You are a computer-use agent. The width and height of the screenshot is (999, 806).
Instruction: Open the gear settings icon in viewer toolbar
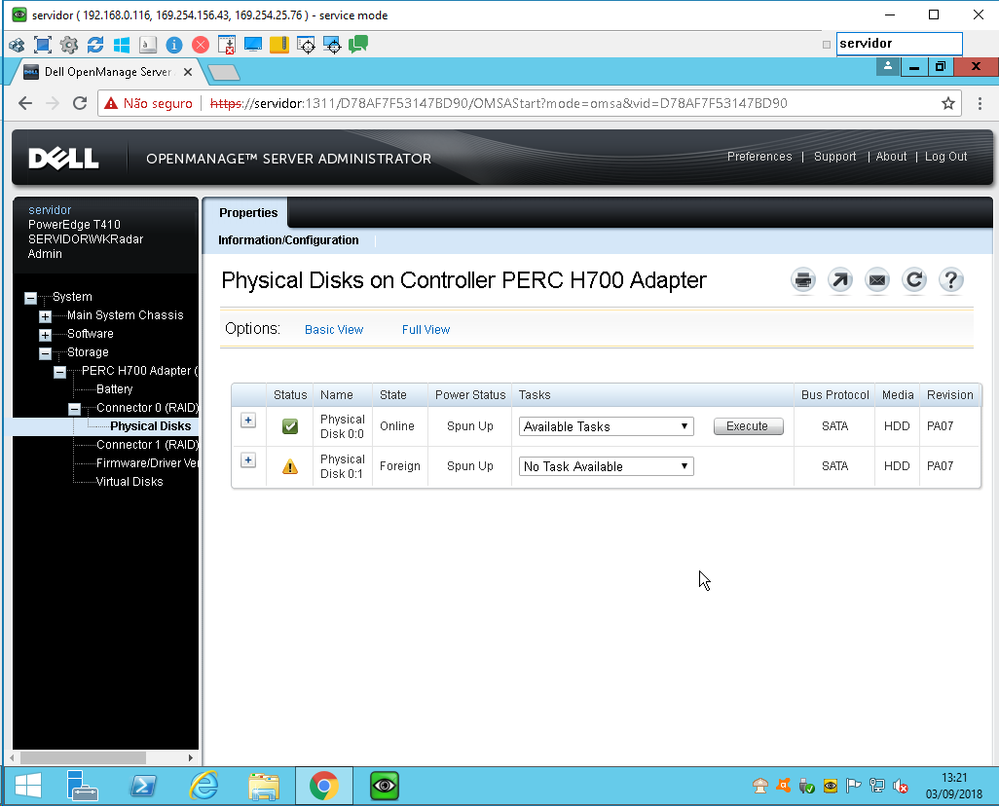point(69,45)
